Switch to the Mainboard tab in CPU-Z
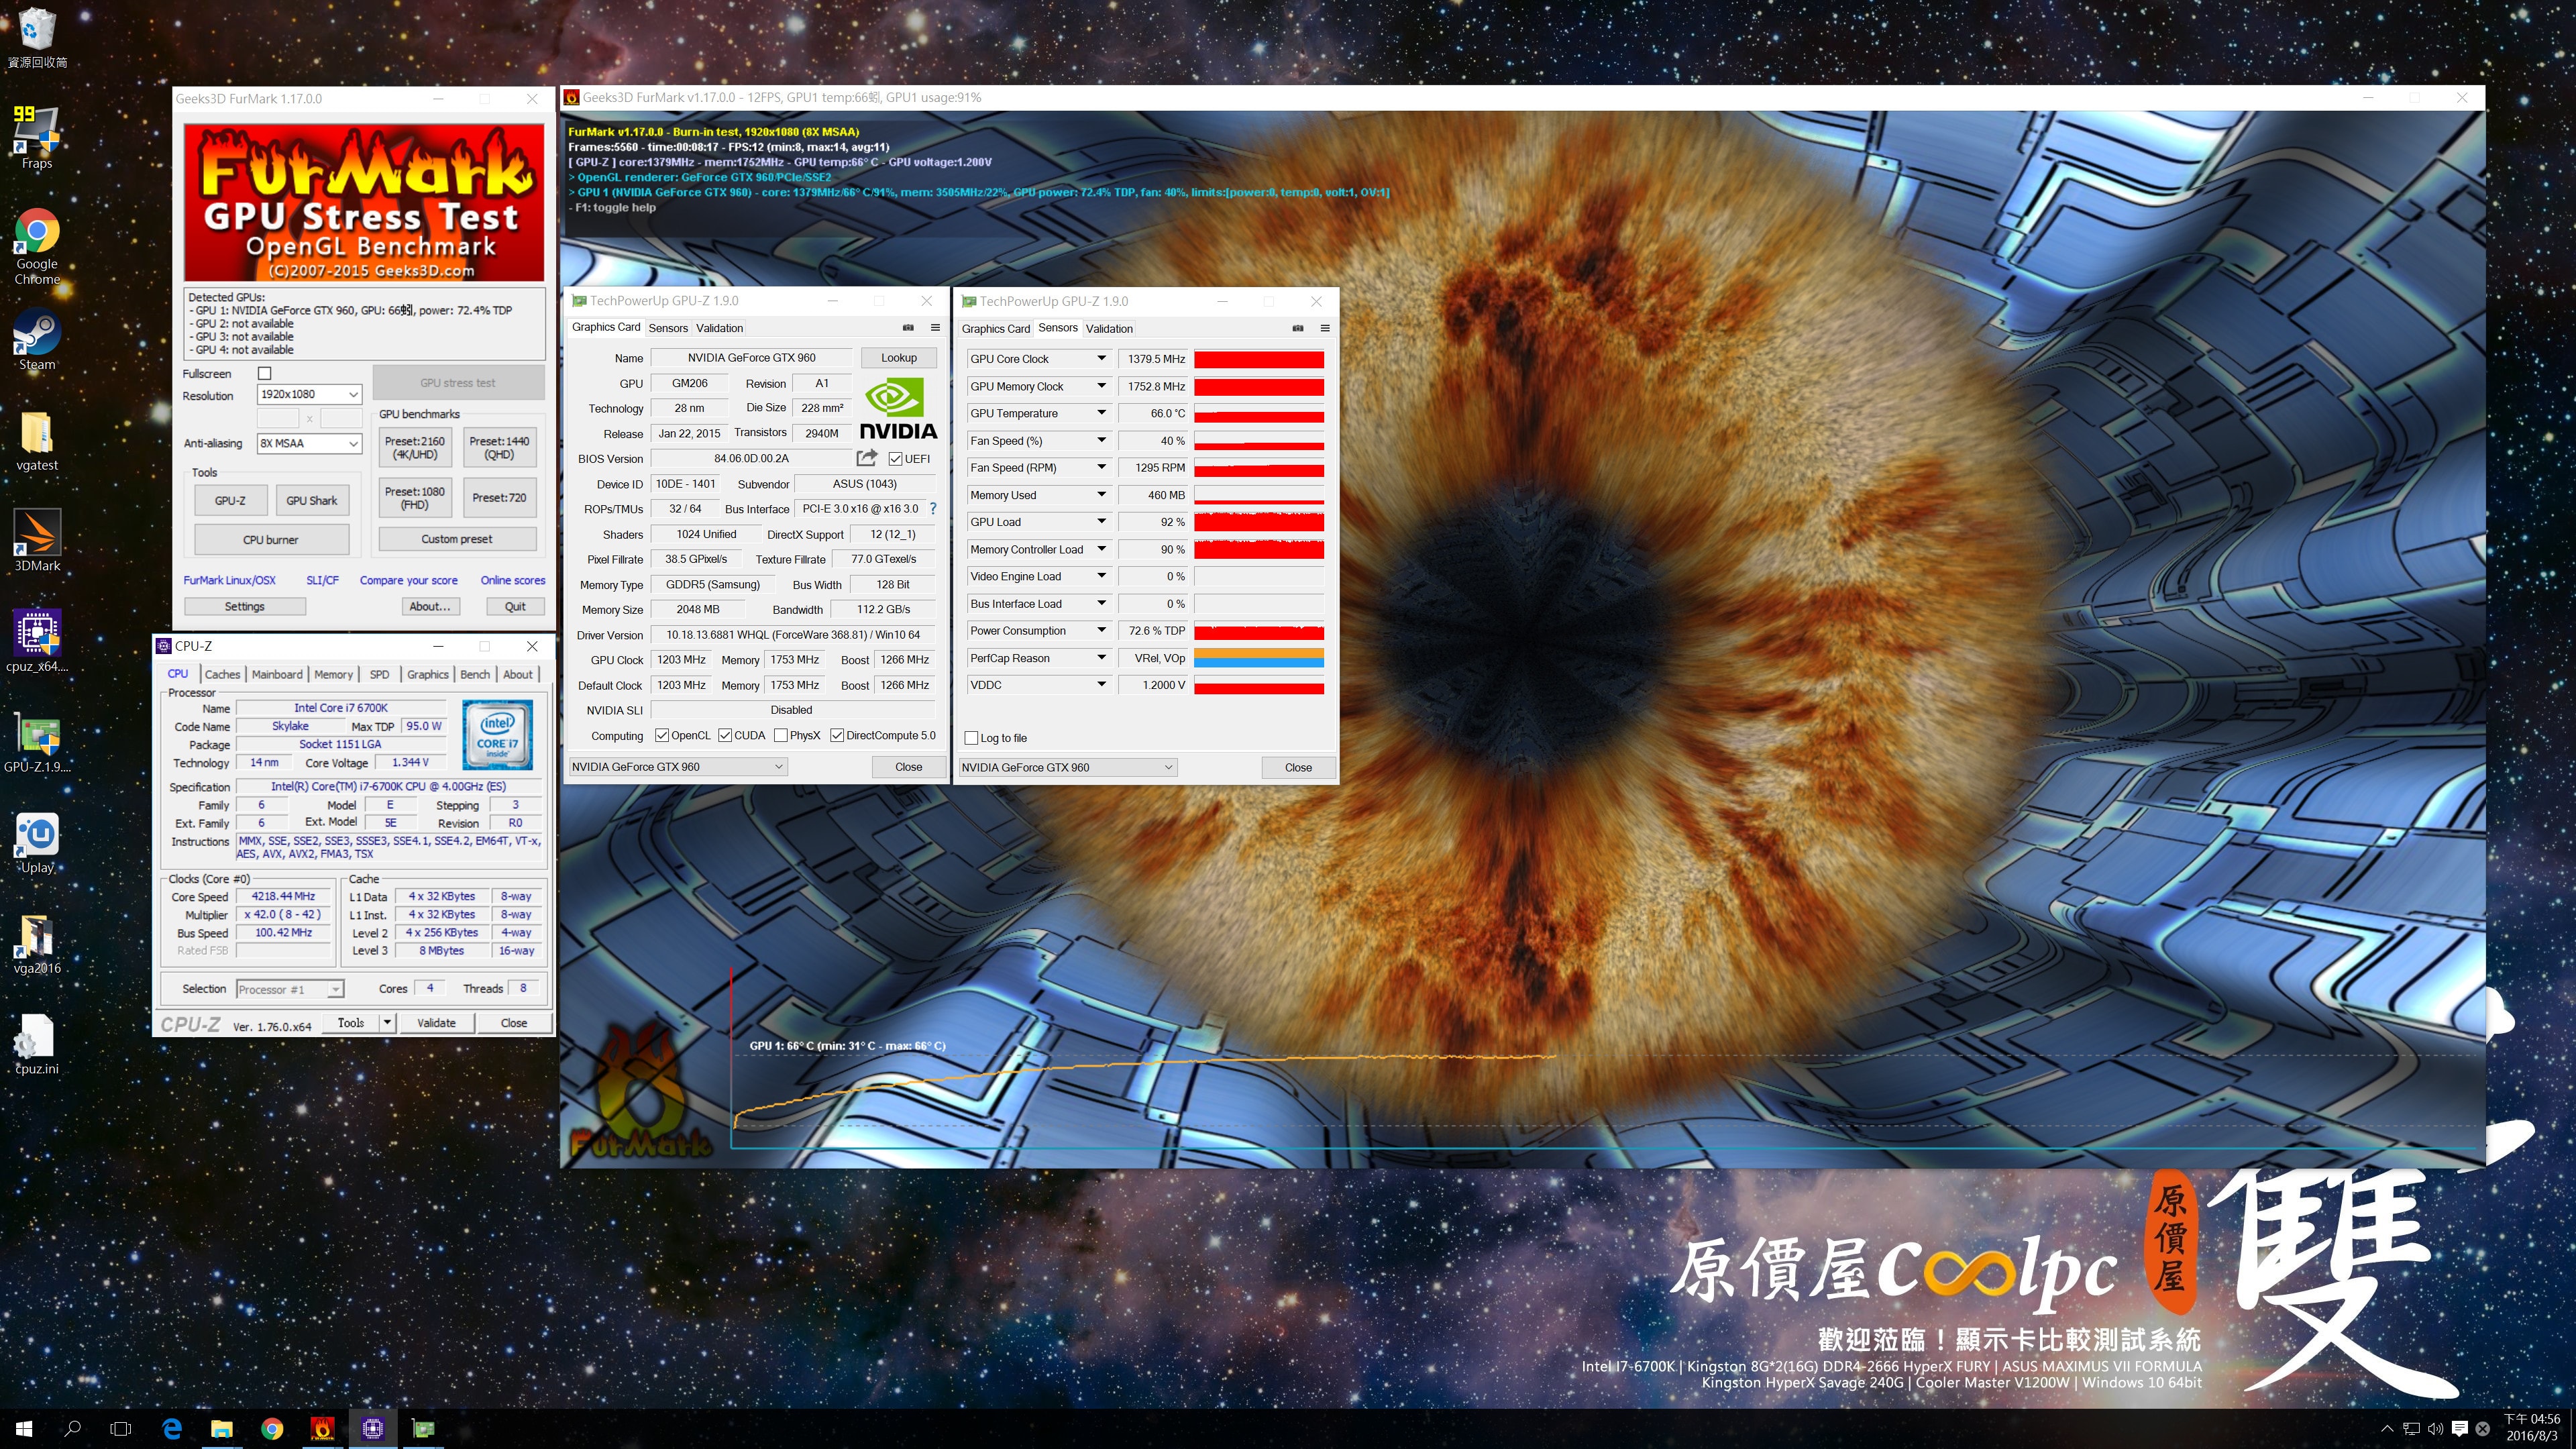Image resolution: width=2576 pixels, height=1449 pixels. tap(277, 674)
